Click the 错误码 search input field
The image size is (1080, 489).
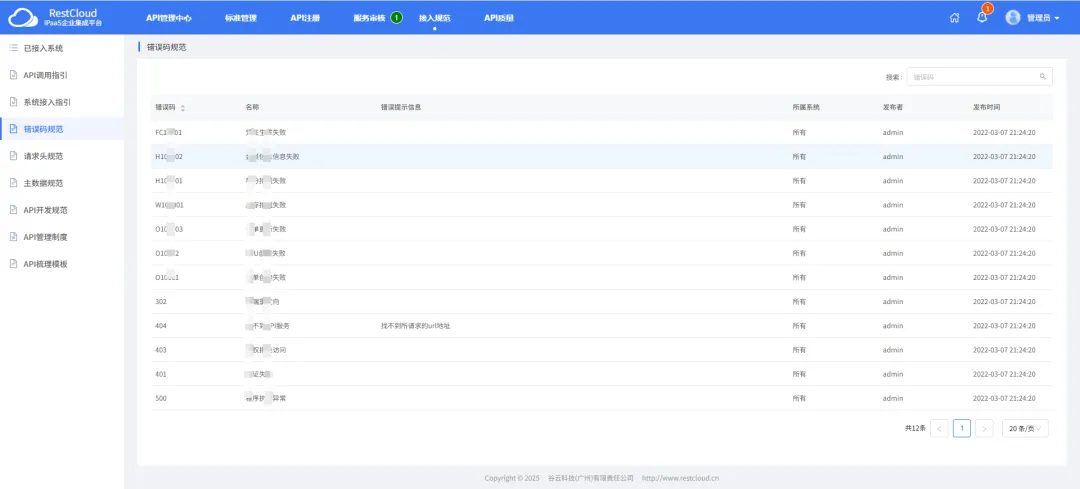[979, 76]
